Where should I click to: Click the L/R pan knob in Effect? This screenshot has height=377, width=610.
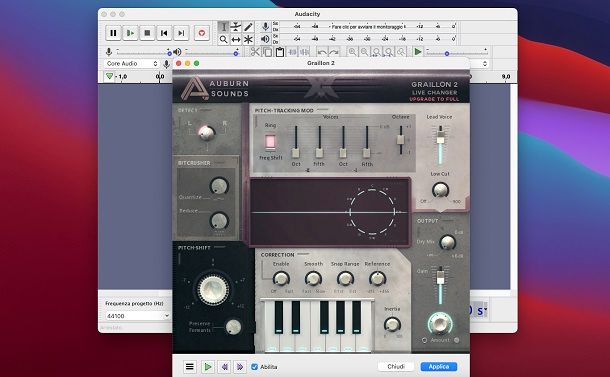pyautogui.click(x=207, y=133)
